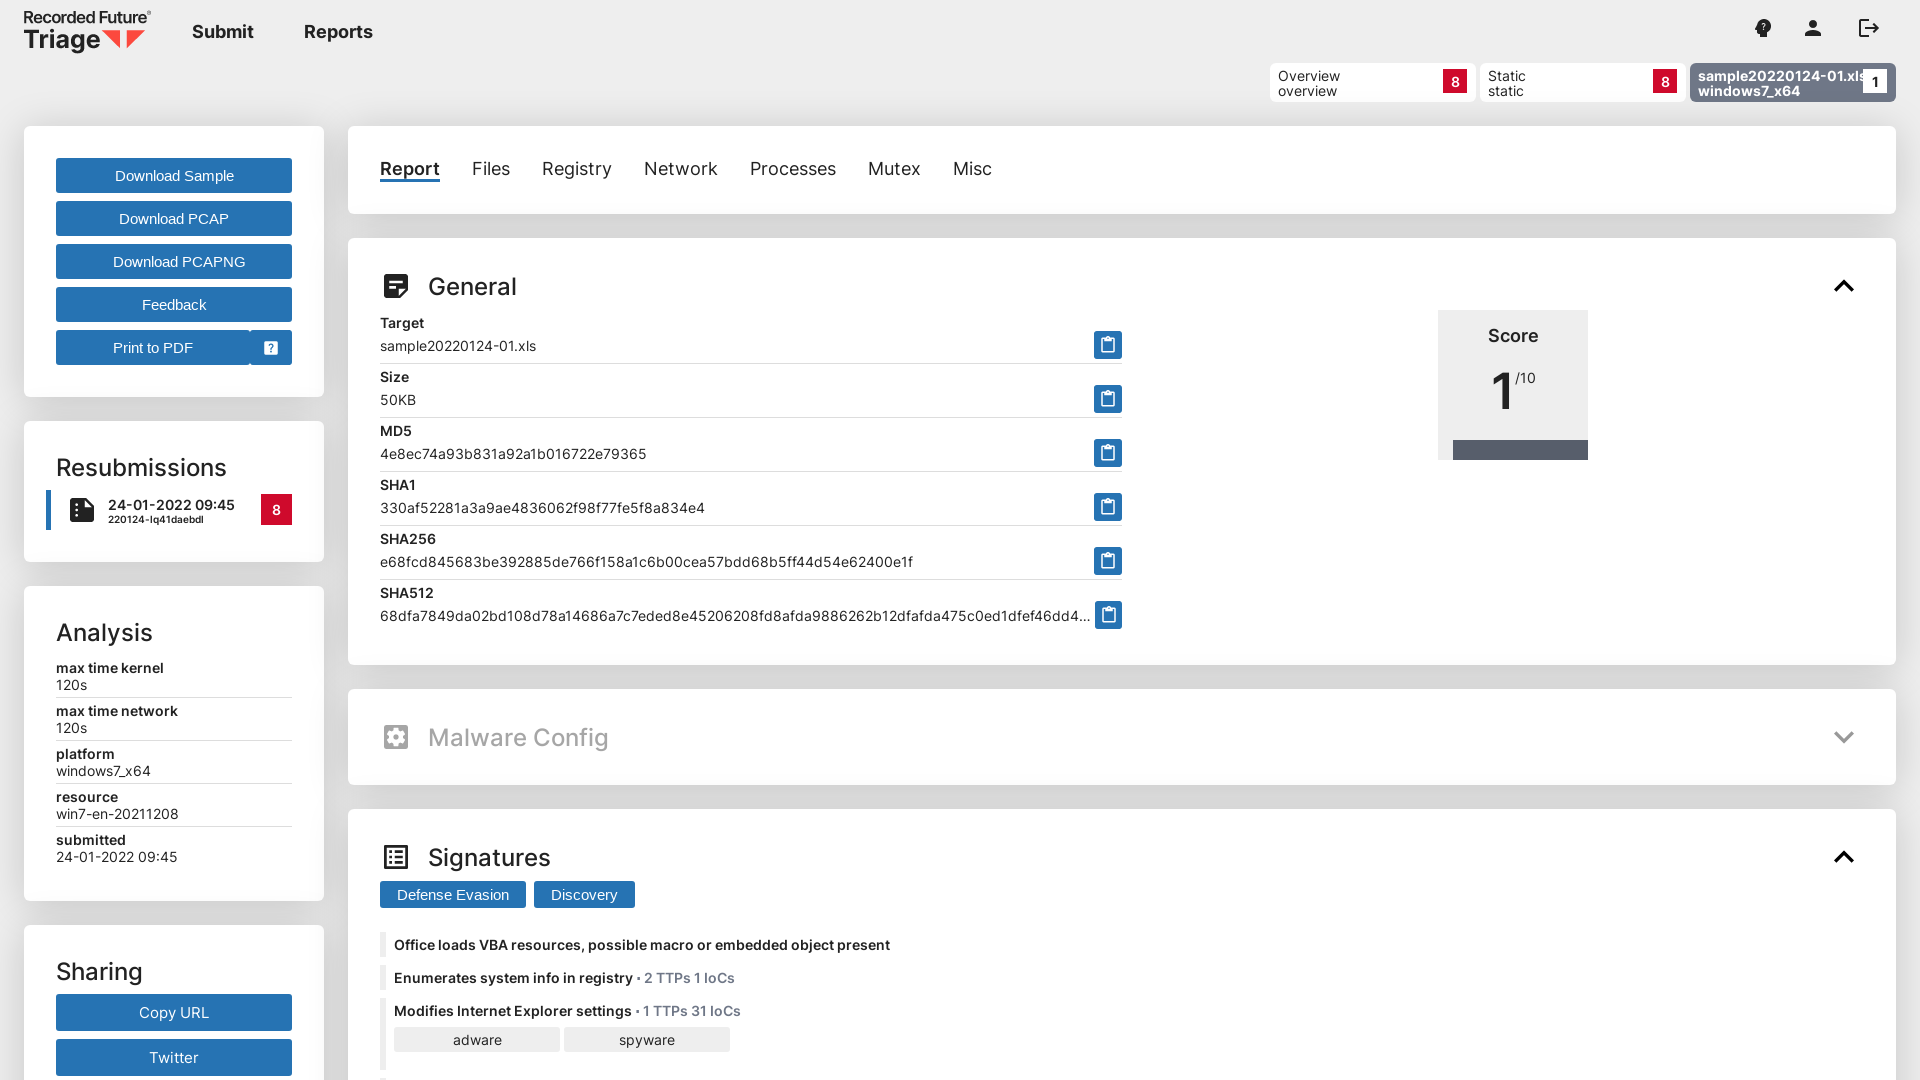The width and height of the screenshot is (1920, 1080).
Task: Open the help lightbulb icon
Action: (x=1763, y=28)
